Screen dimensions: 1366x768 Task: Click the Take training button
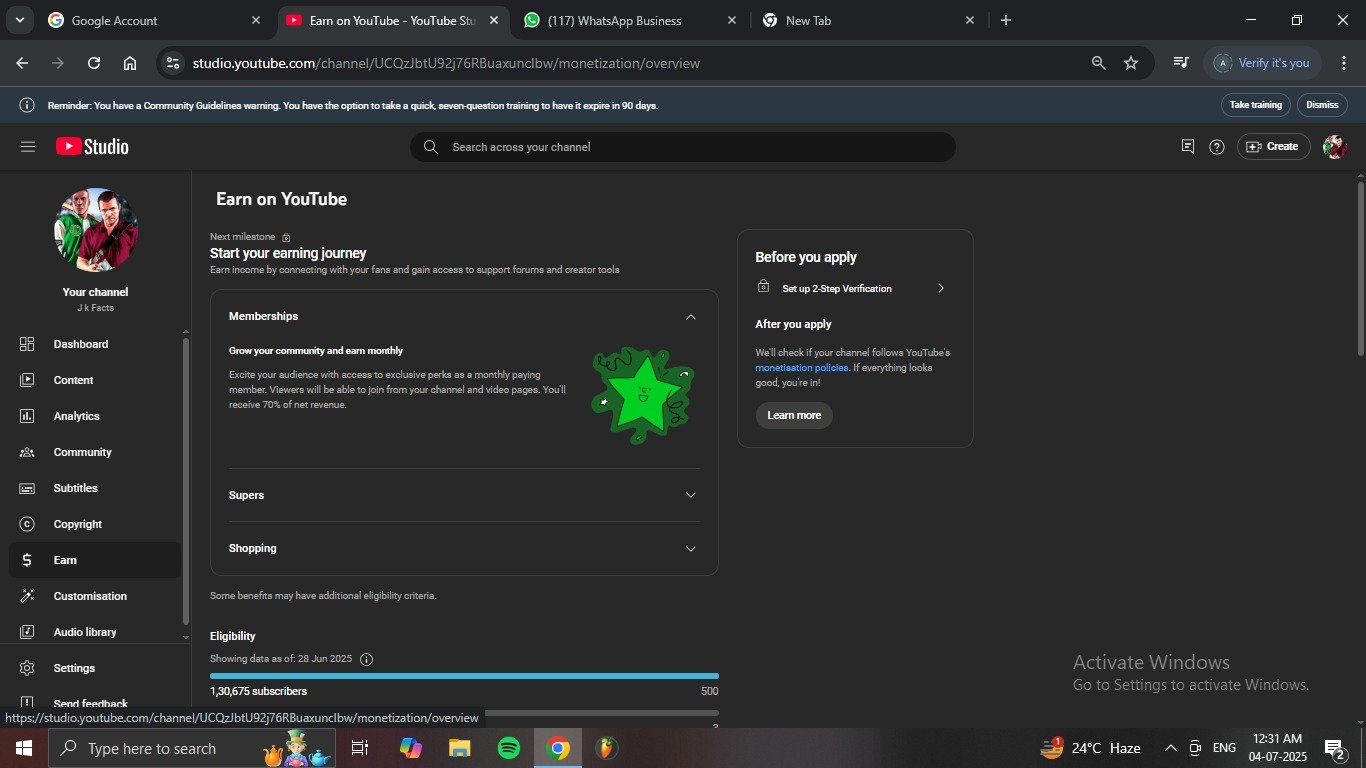point(1255,105)
